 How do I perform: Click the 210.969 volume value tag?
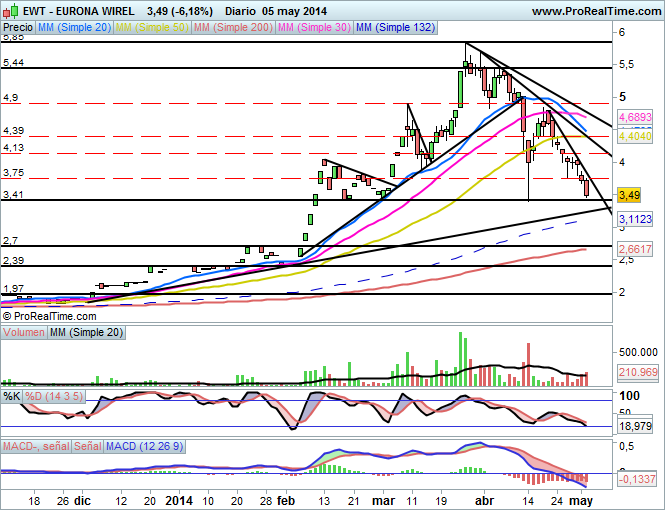pos(636,372)
